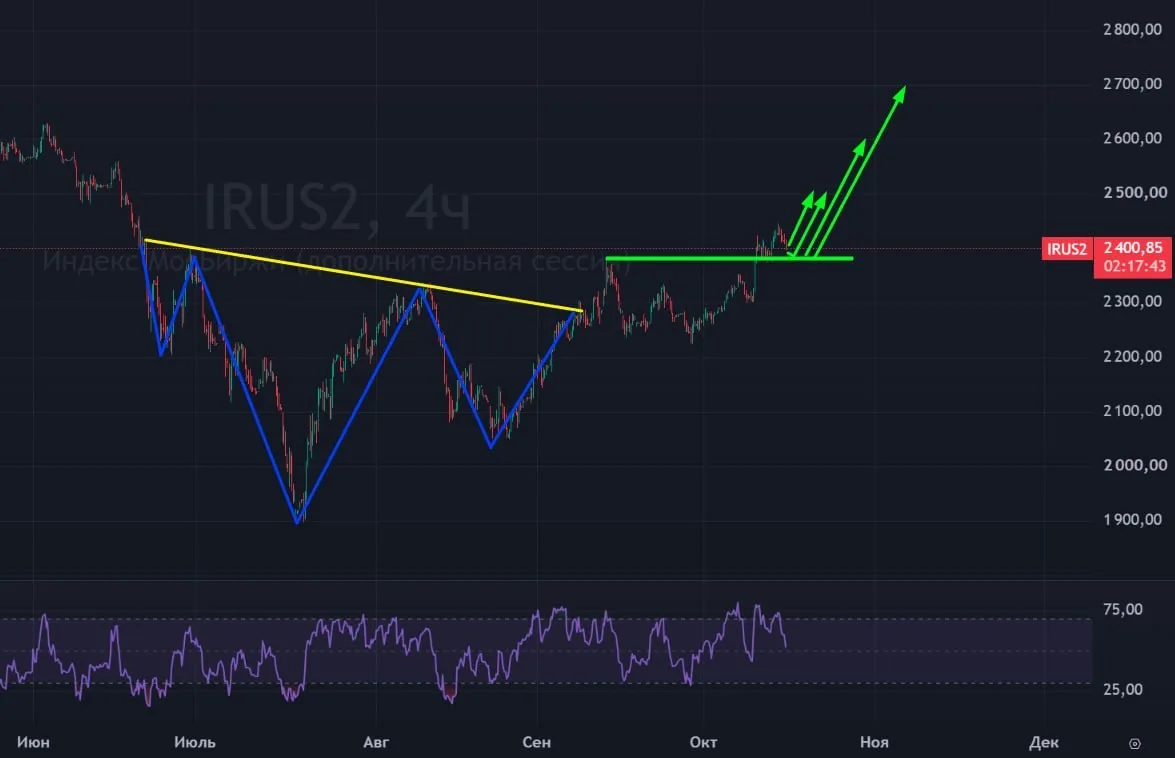Click the Окт label on the time axis
This screenshot has width=1175, height=758.
pos(703,742)
